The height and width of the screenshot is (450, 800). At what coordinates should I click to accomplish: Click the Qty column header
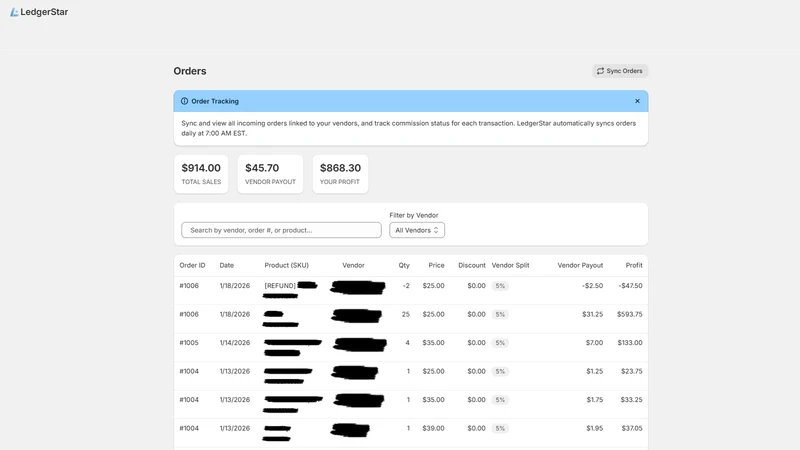404,265
